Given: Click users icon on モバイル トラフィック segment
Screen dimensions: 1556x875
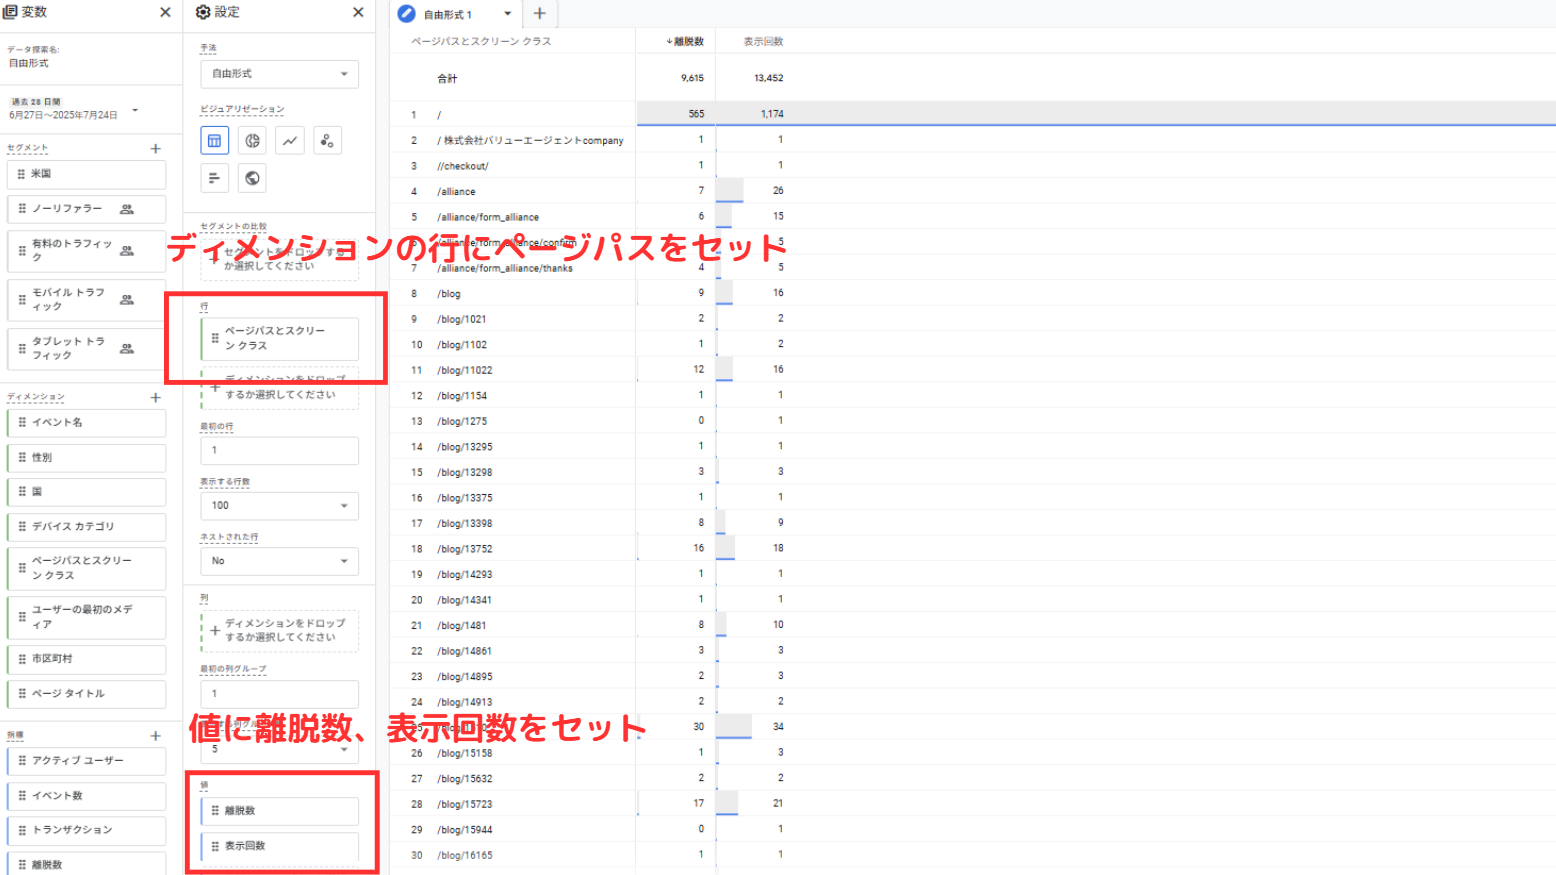Looking at the screenshot, I should click(127, 299).
